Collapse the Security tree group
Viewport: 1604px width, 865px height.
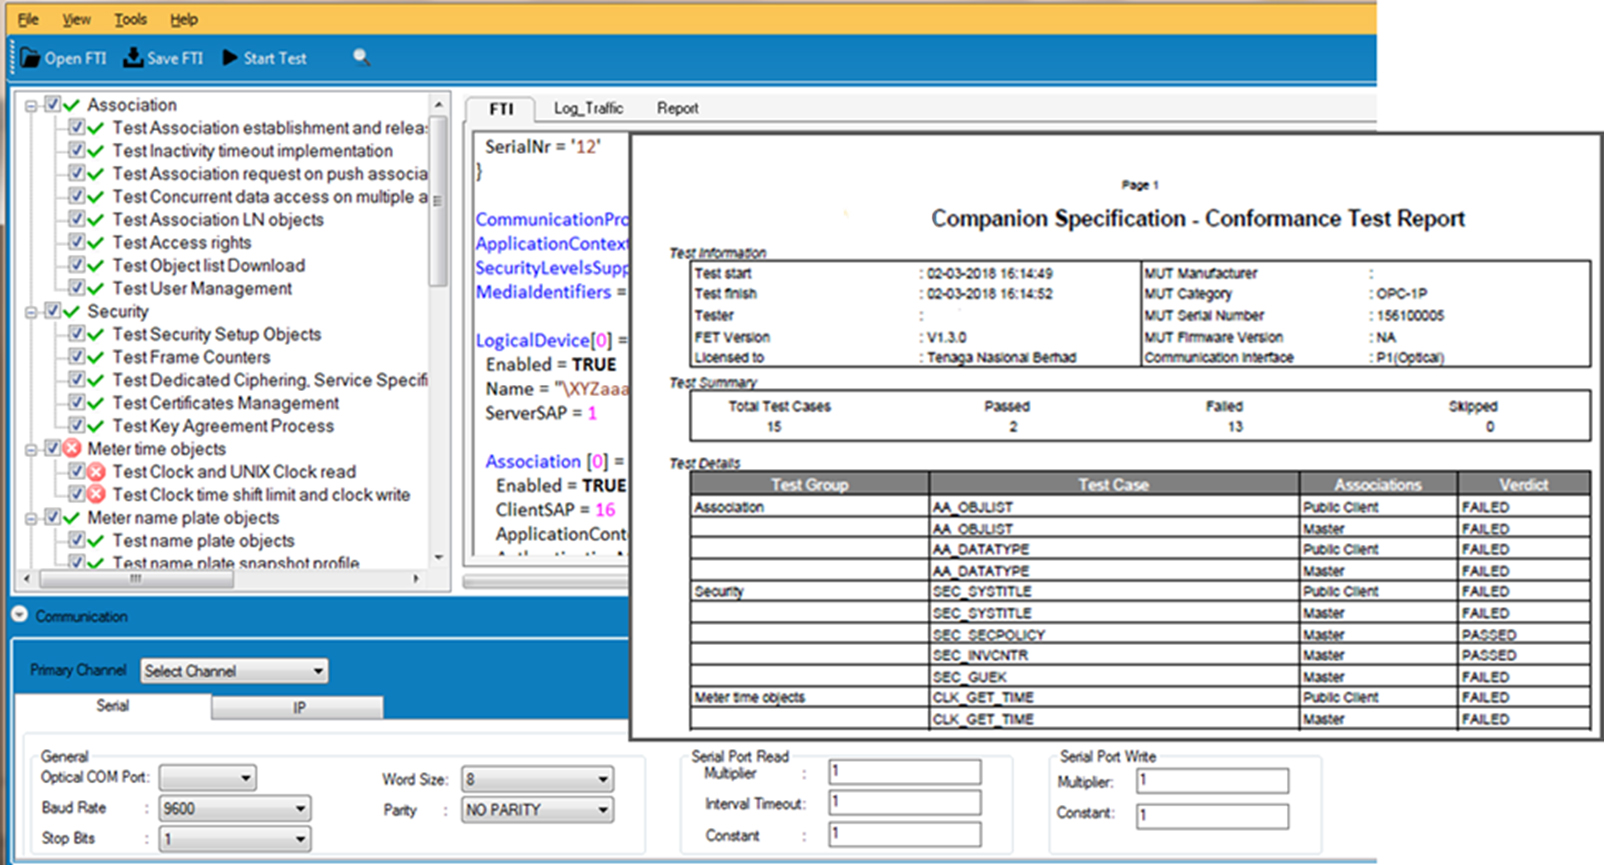coord(32,312)
